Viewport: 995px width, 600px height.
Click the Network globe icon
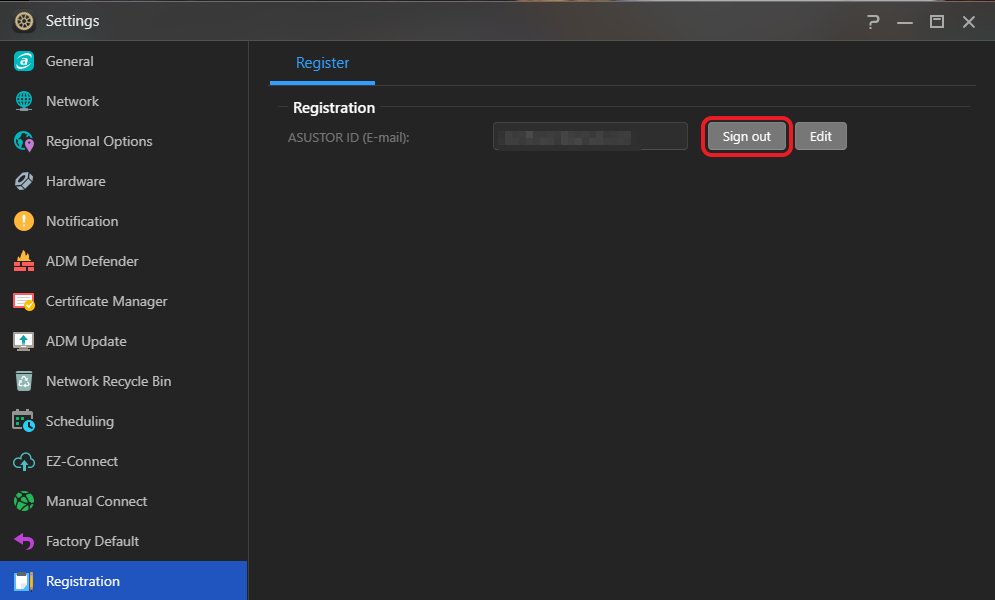[x=24, y=101]
